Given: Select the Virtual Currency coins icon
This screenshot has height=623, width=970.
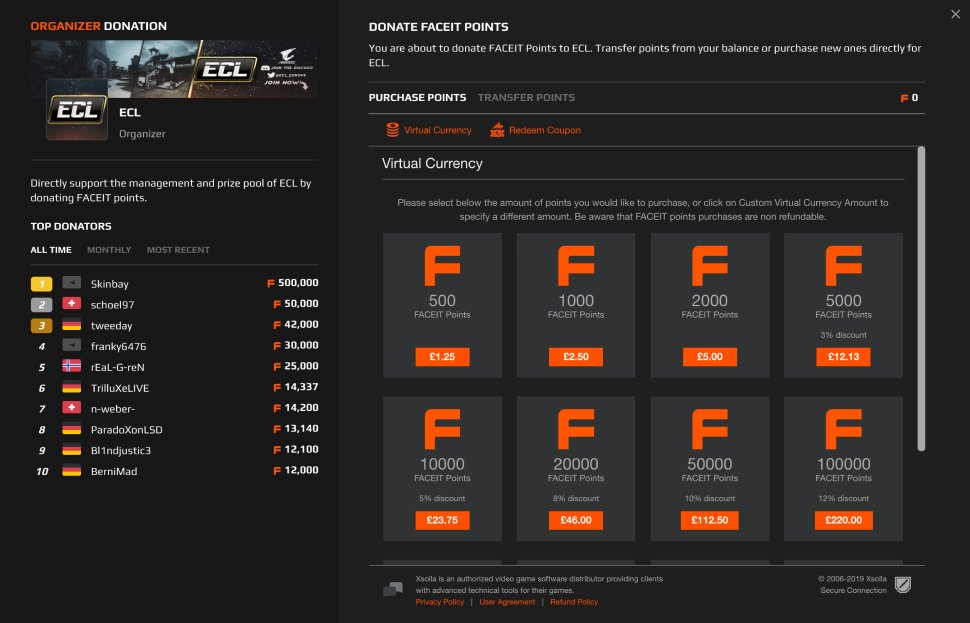Looking at the screenshot, I should tap(394, 130).
